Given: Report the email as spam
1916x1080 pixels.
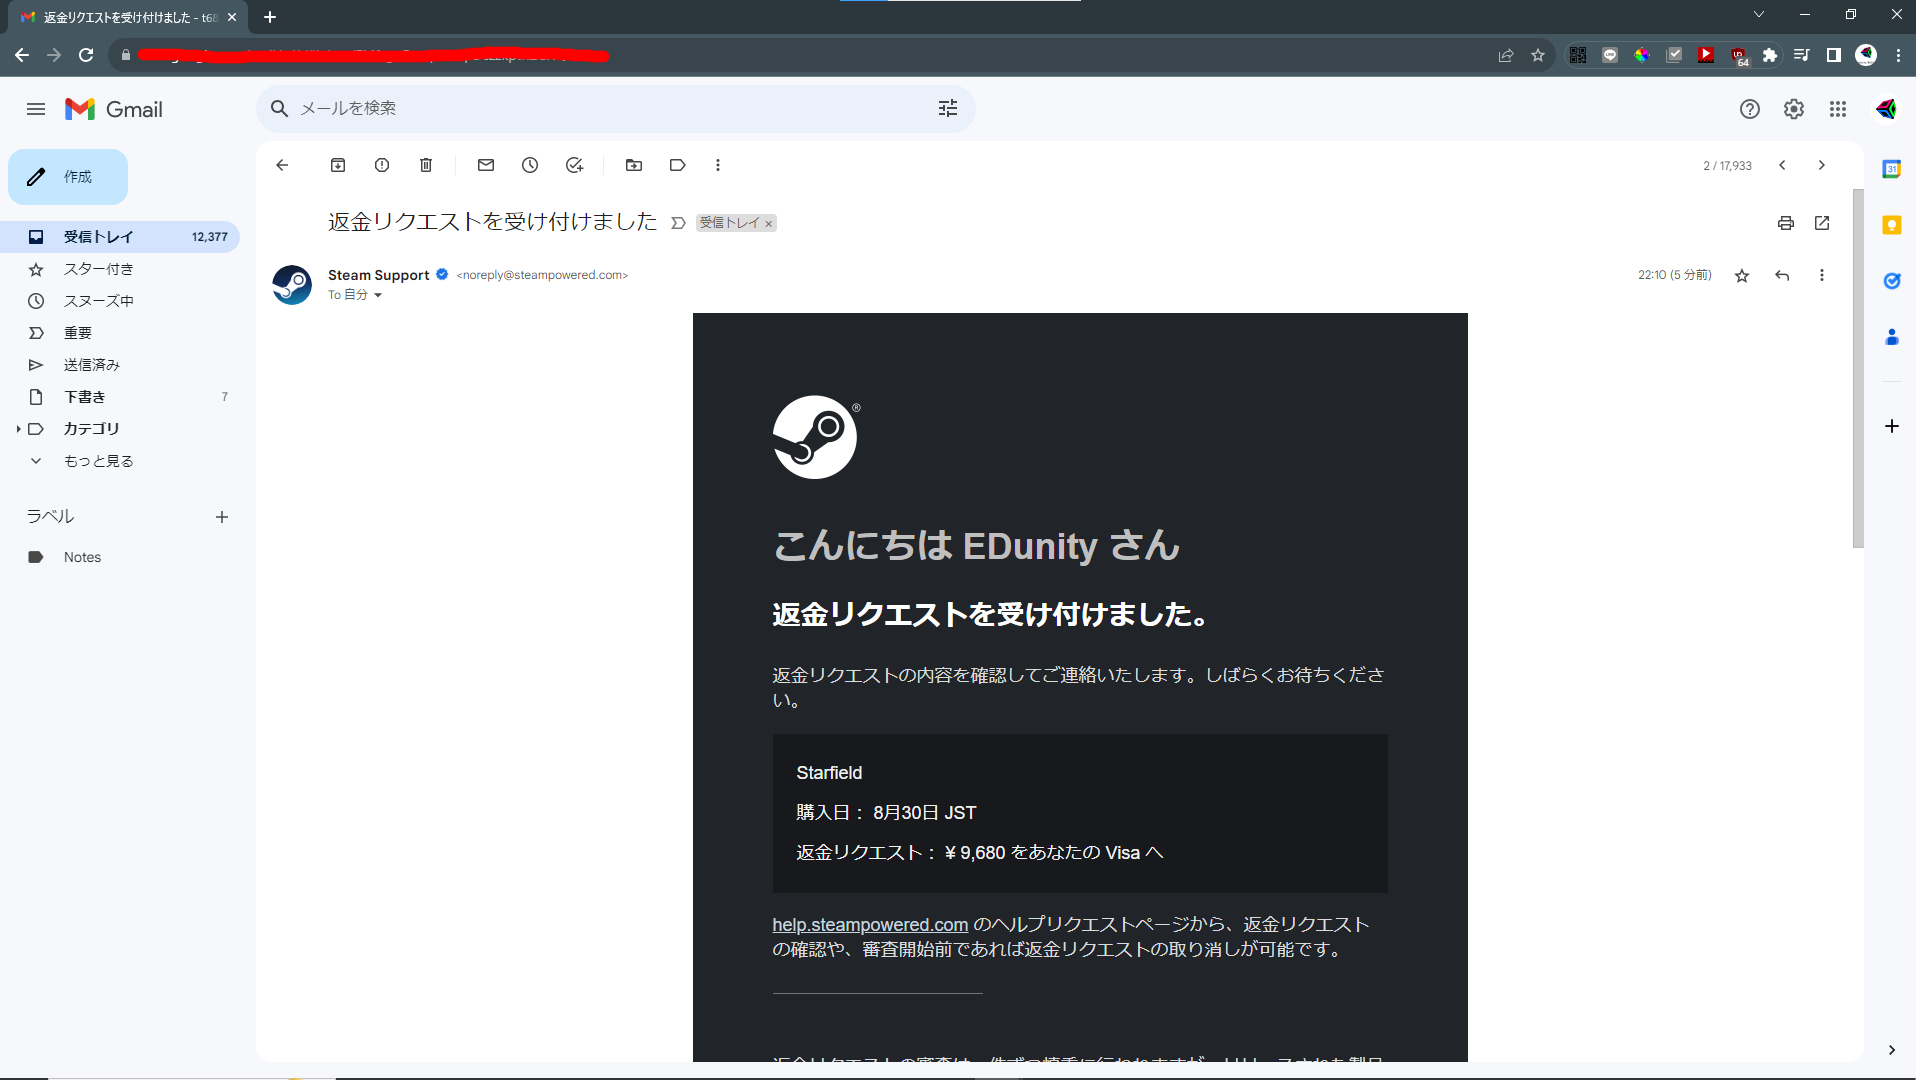Looking at the screenshot, I should (381, 165).
